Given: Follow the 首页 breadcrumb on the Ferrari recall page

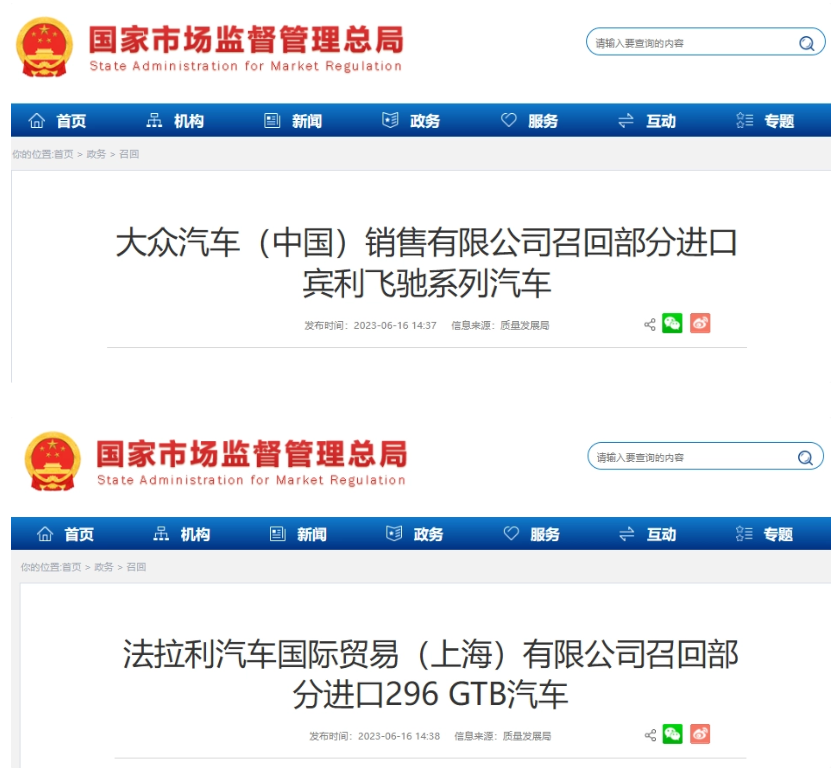Looking at the screenshot, I should pos(72,567).
